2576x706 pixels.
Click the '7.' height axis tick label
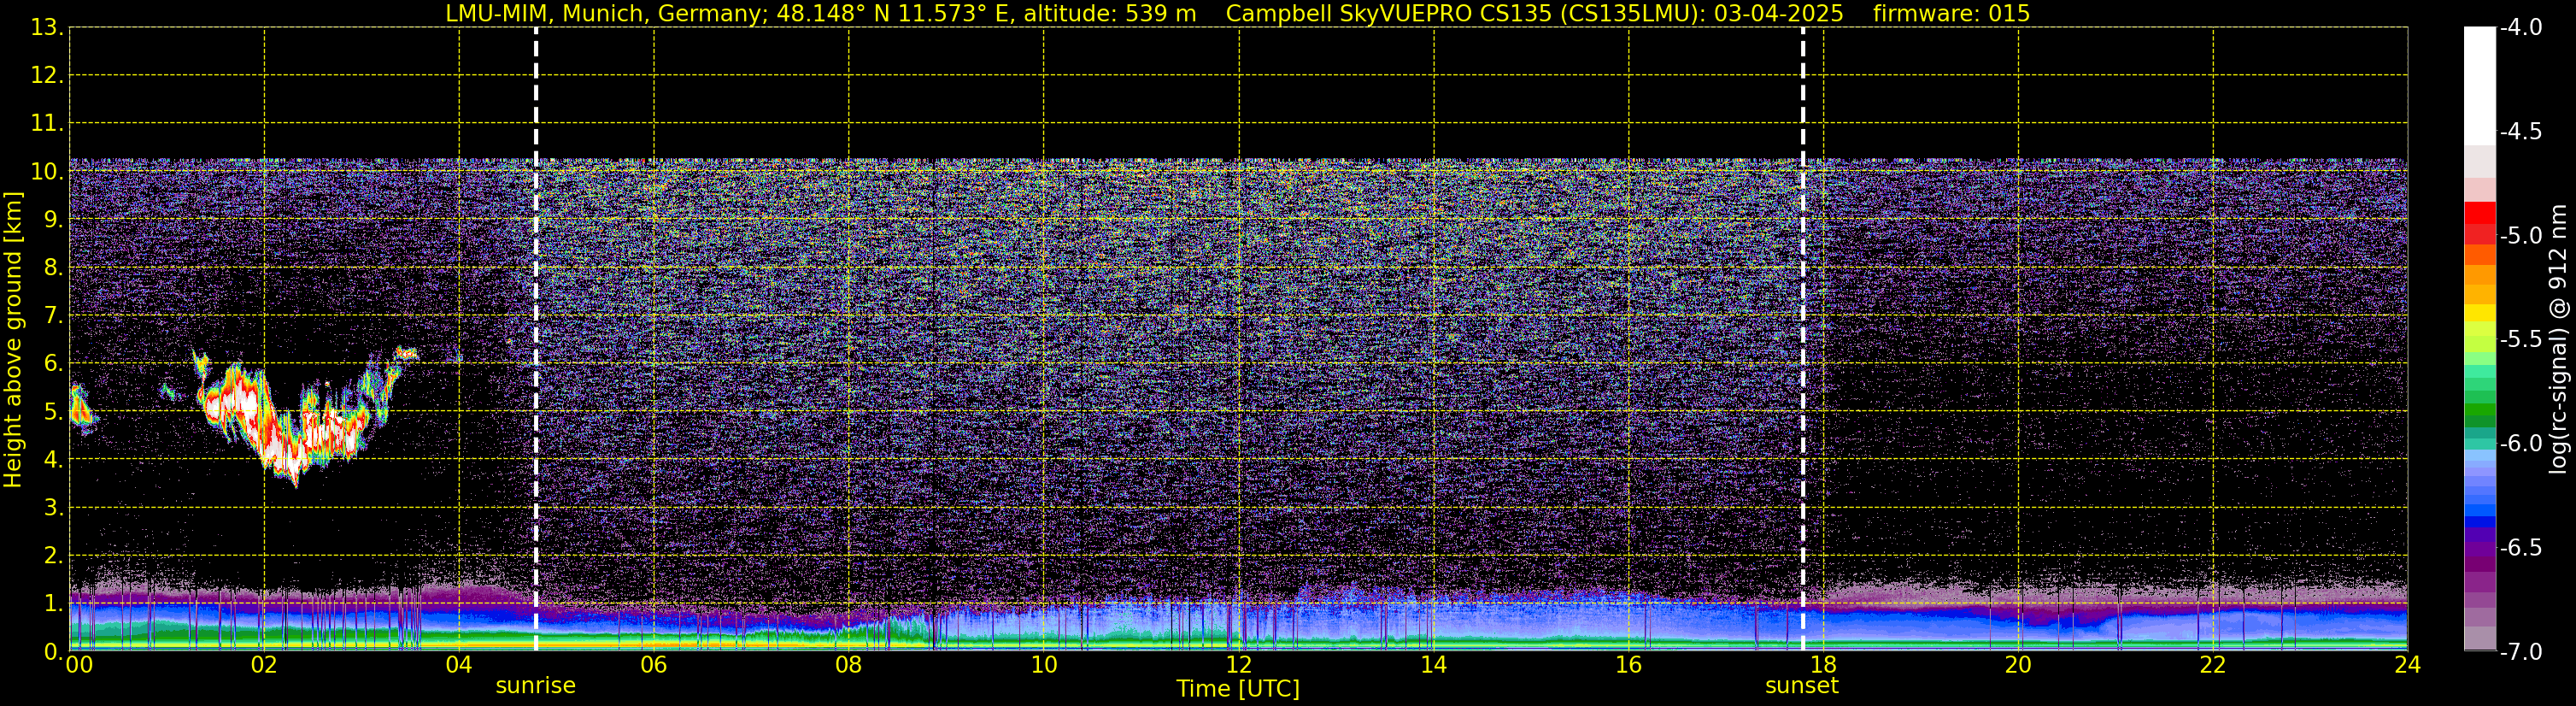53,316
